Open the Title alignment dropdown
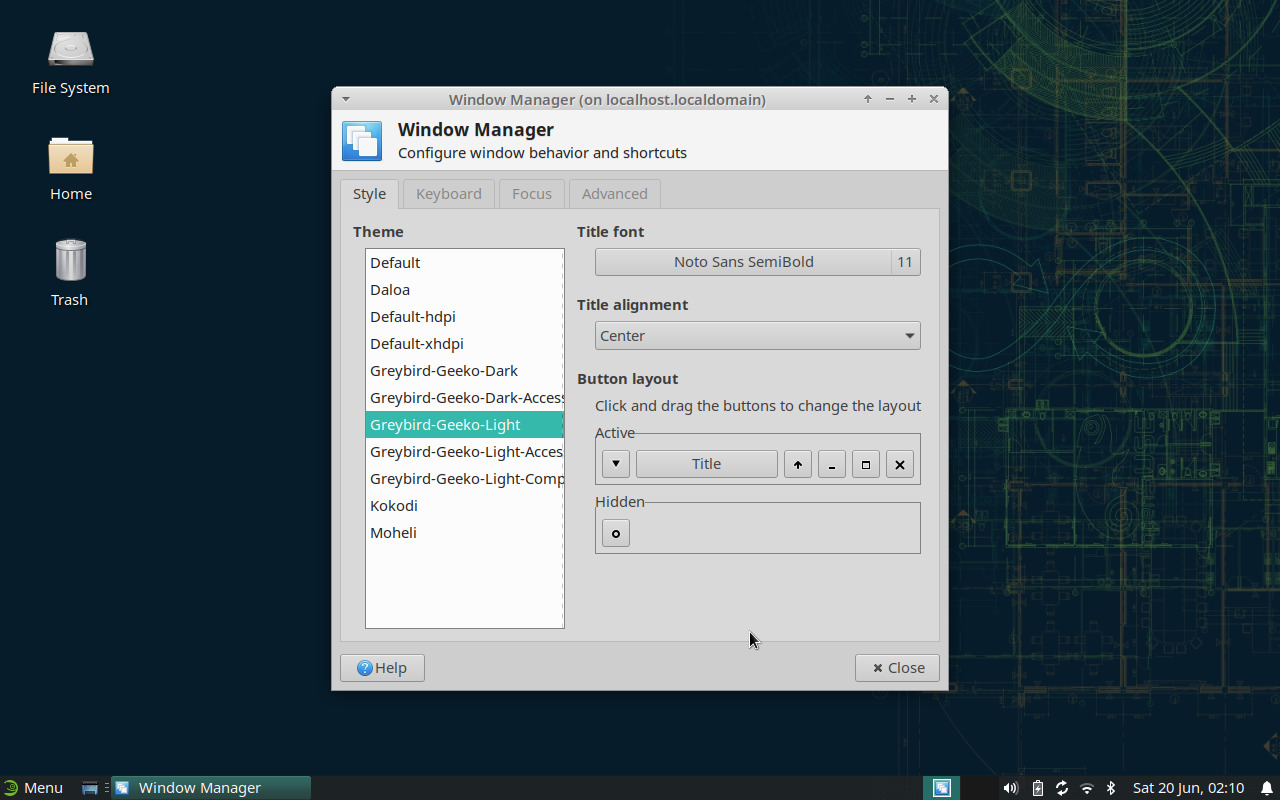The width and height of the screenshot is (1280, 800). (757, 335)
